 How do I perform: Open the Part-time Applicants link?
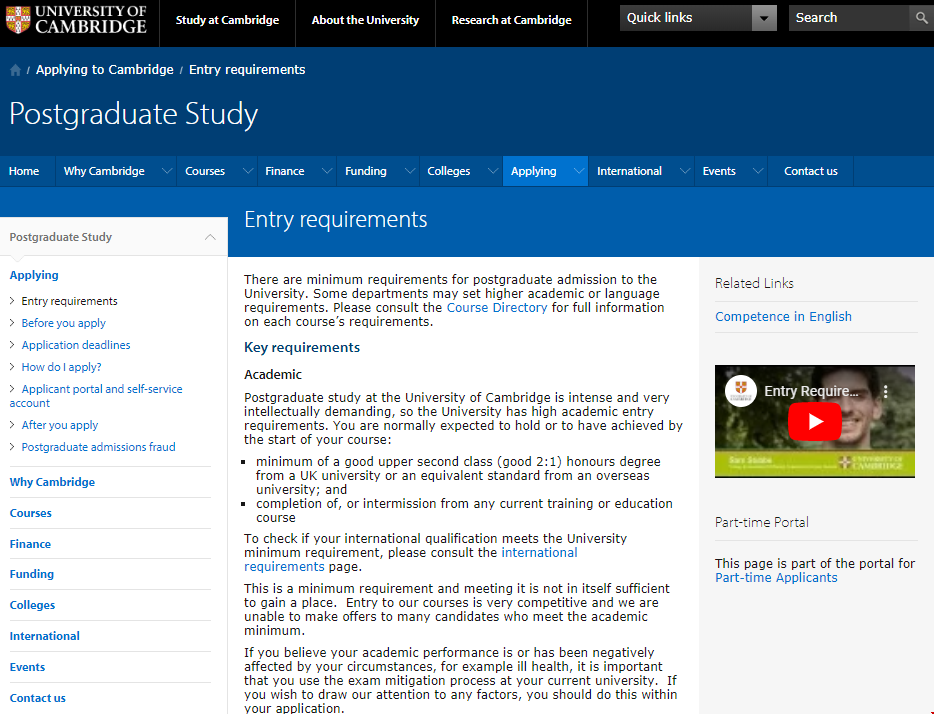(776, 578)
